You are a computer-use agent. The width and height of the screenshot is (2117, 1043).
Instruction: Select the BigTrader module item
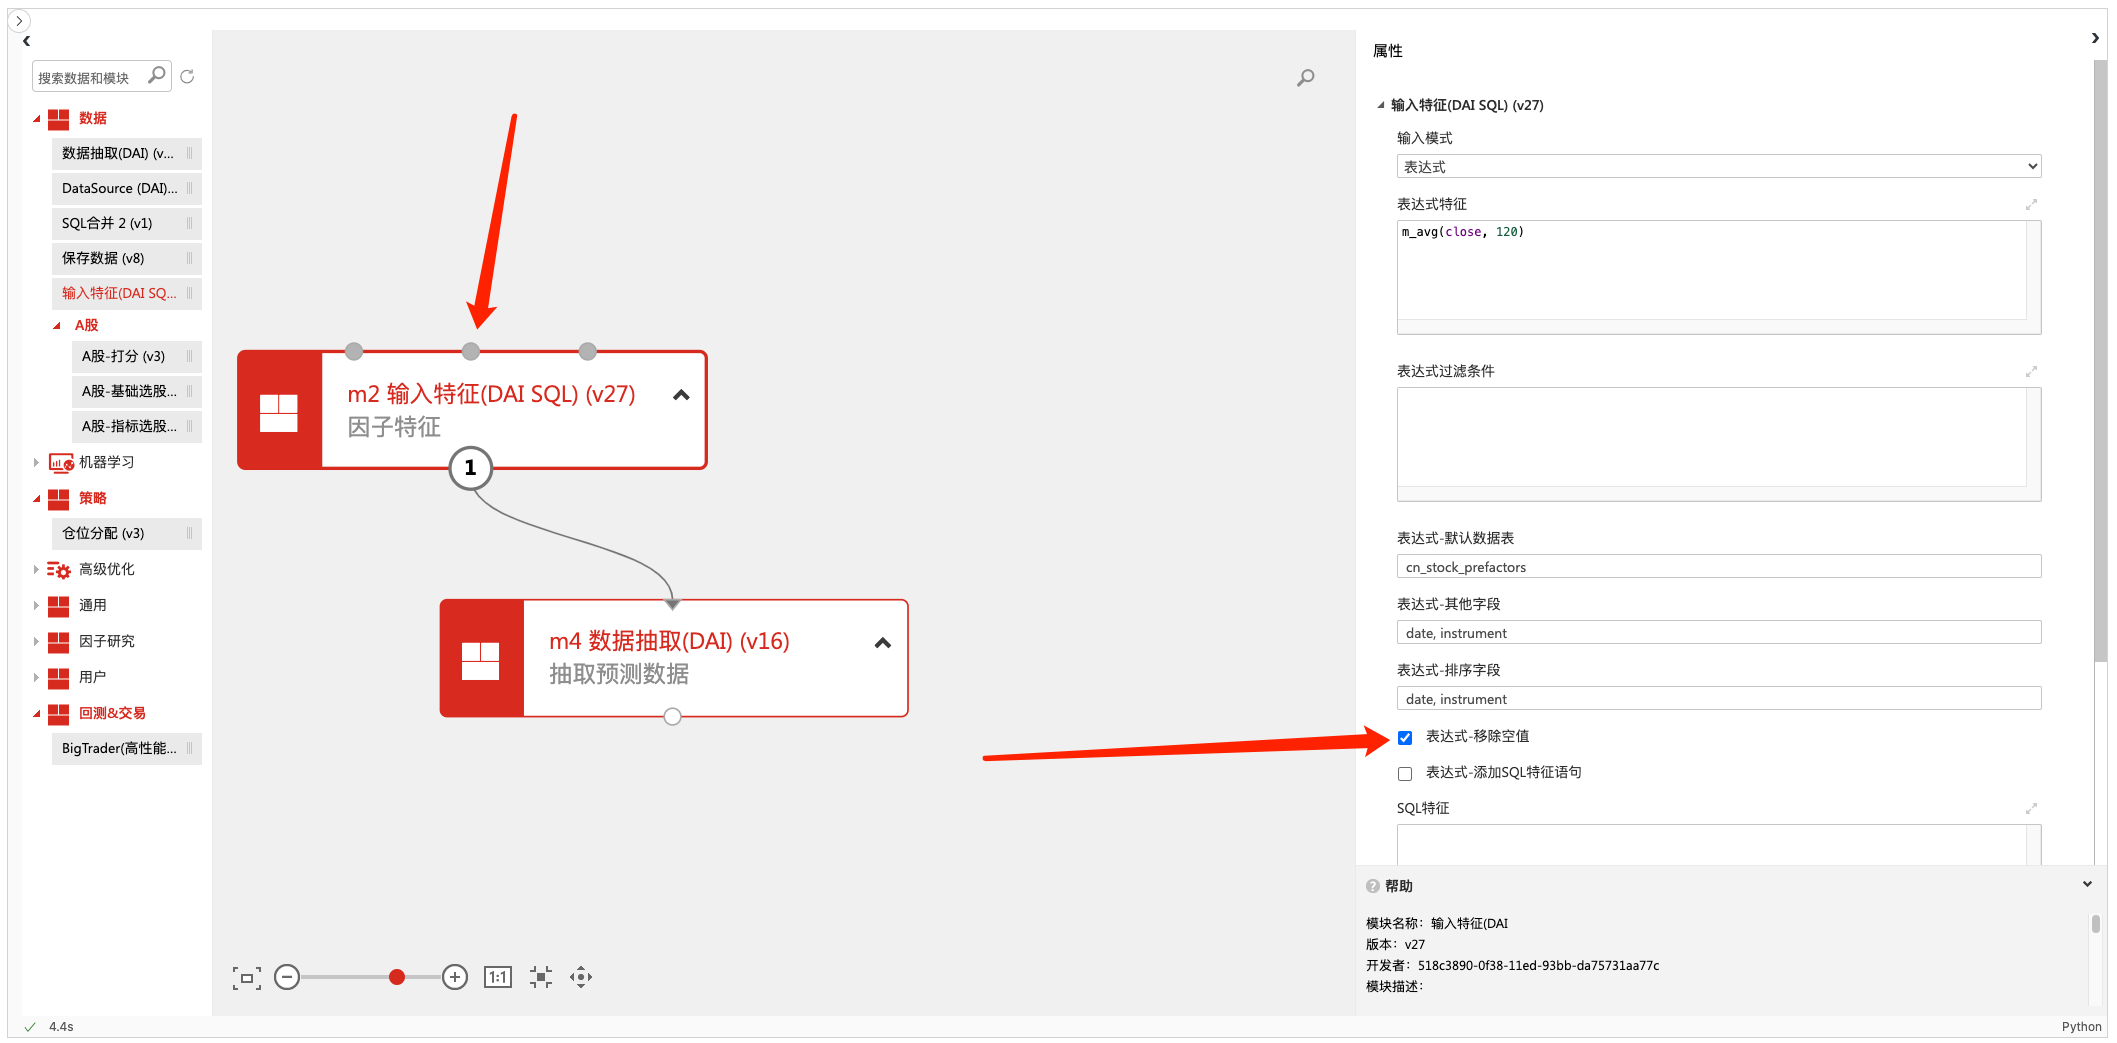point(119,748)
